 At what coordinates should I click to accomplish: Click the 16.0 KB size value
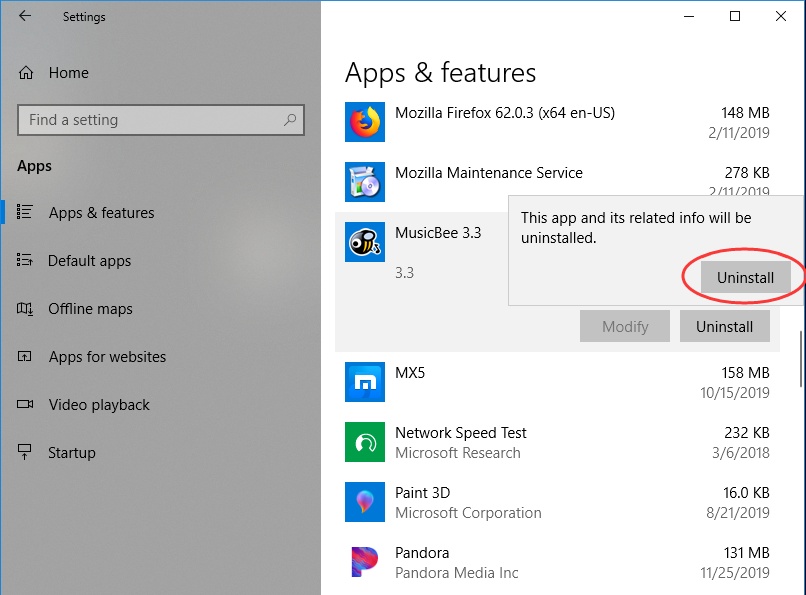[x=746, y=493]
